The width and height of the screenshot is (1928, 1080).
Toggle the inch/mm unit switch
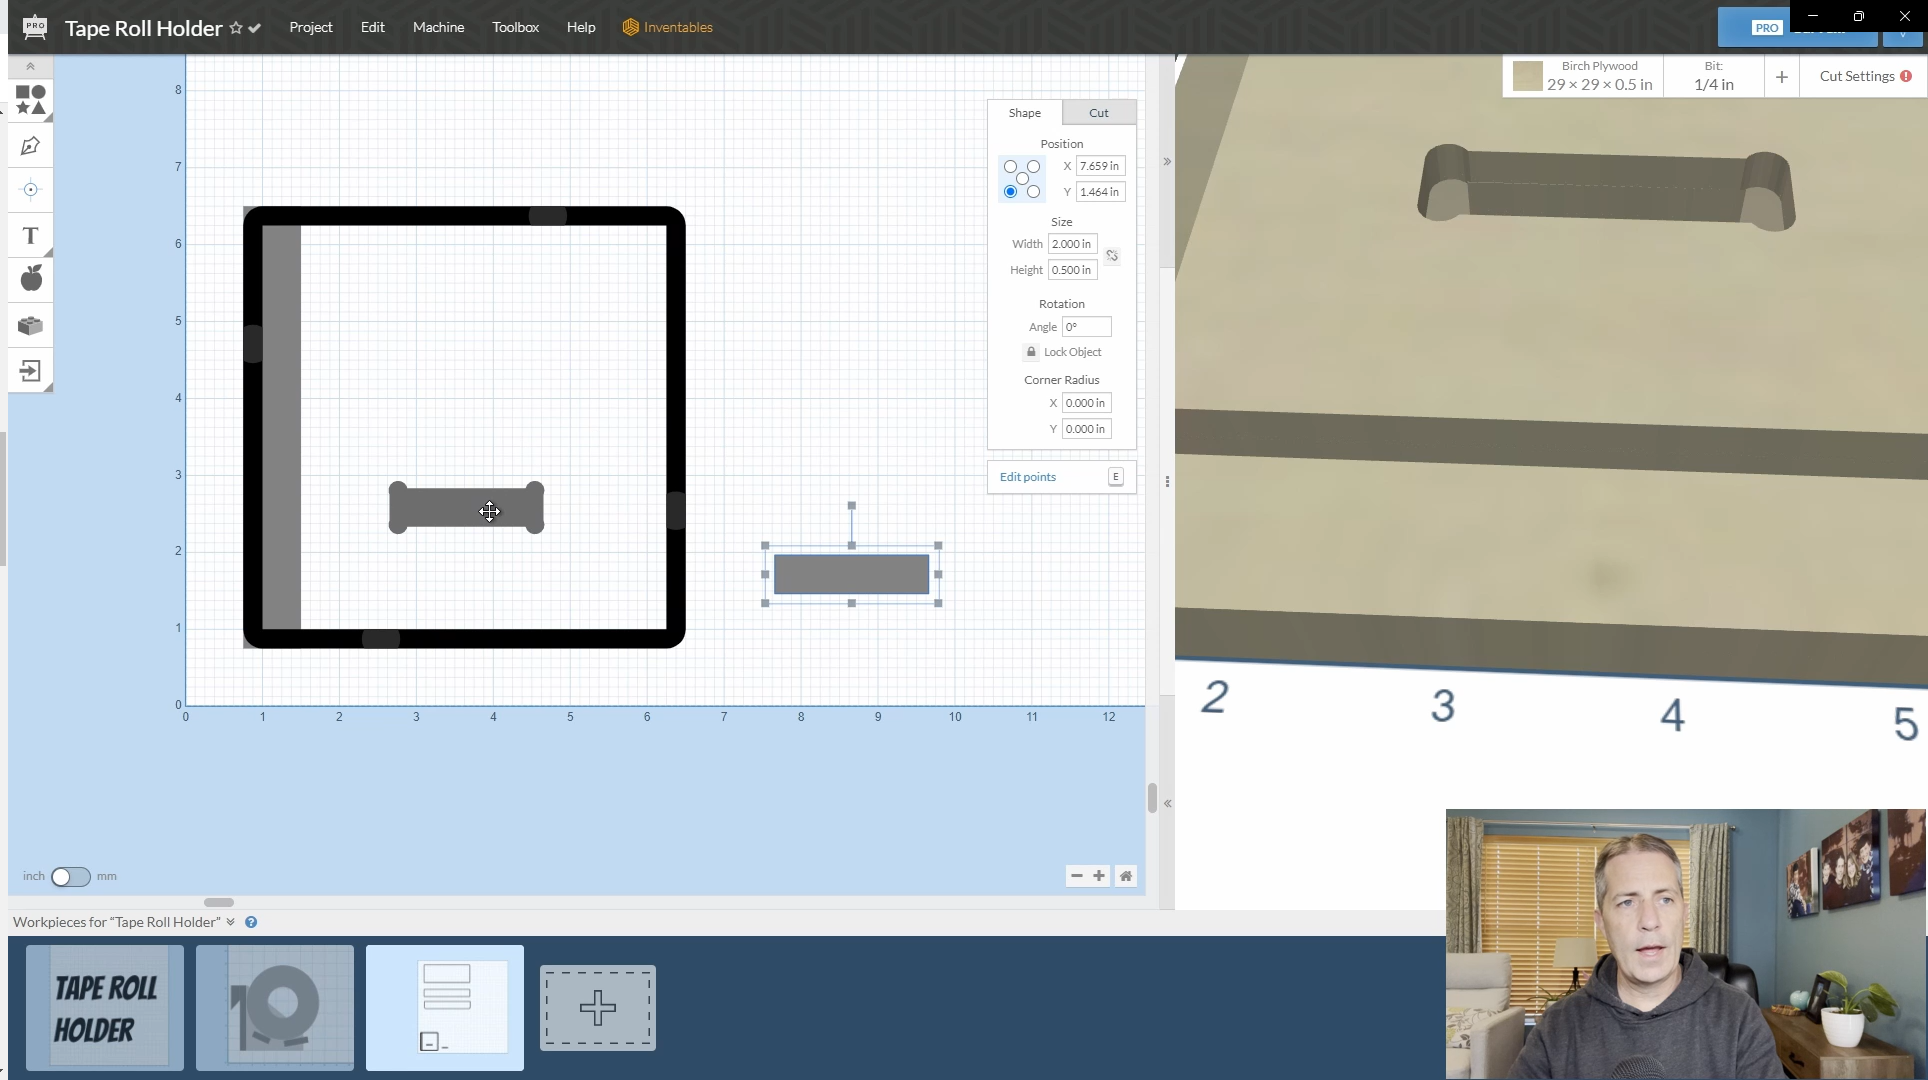70,877
